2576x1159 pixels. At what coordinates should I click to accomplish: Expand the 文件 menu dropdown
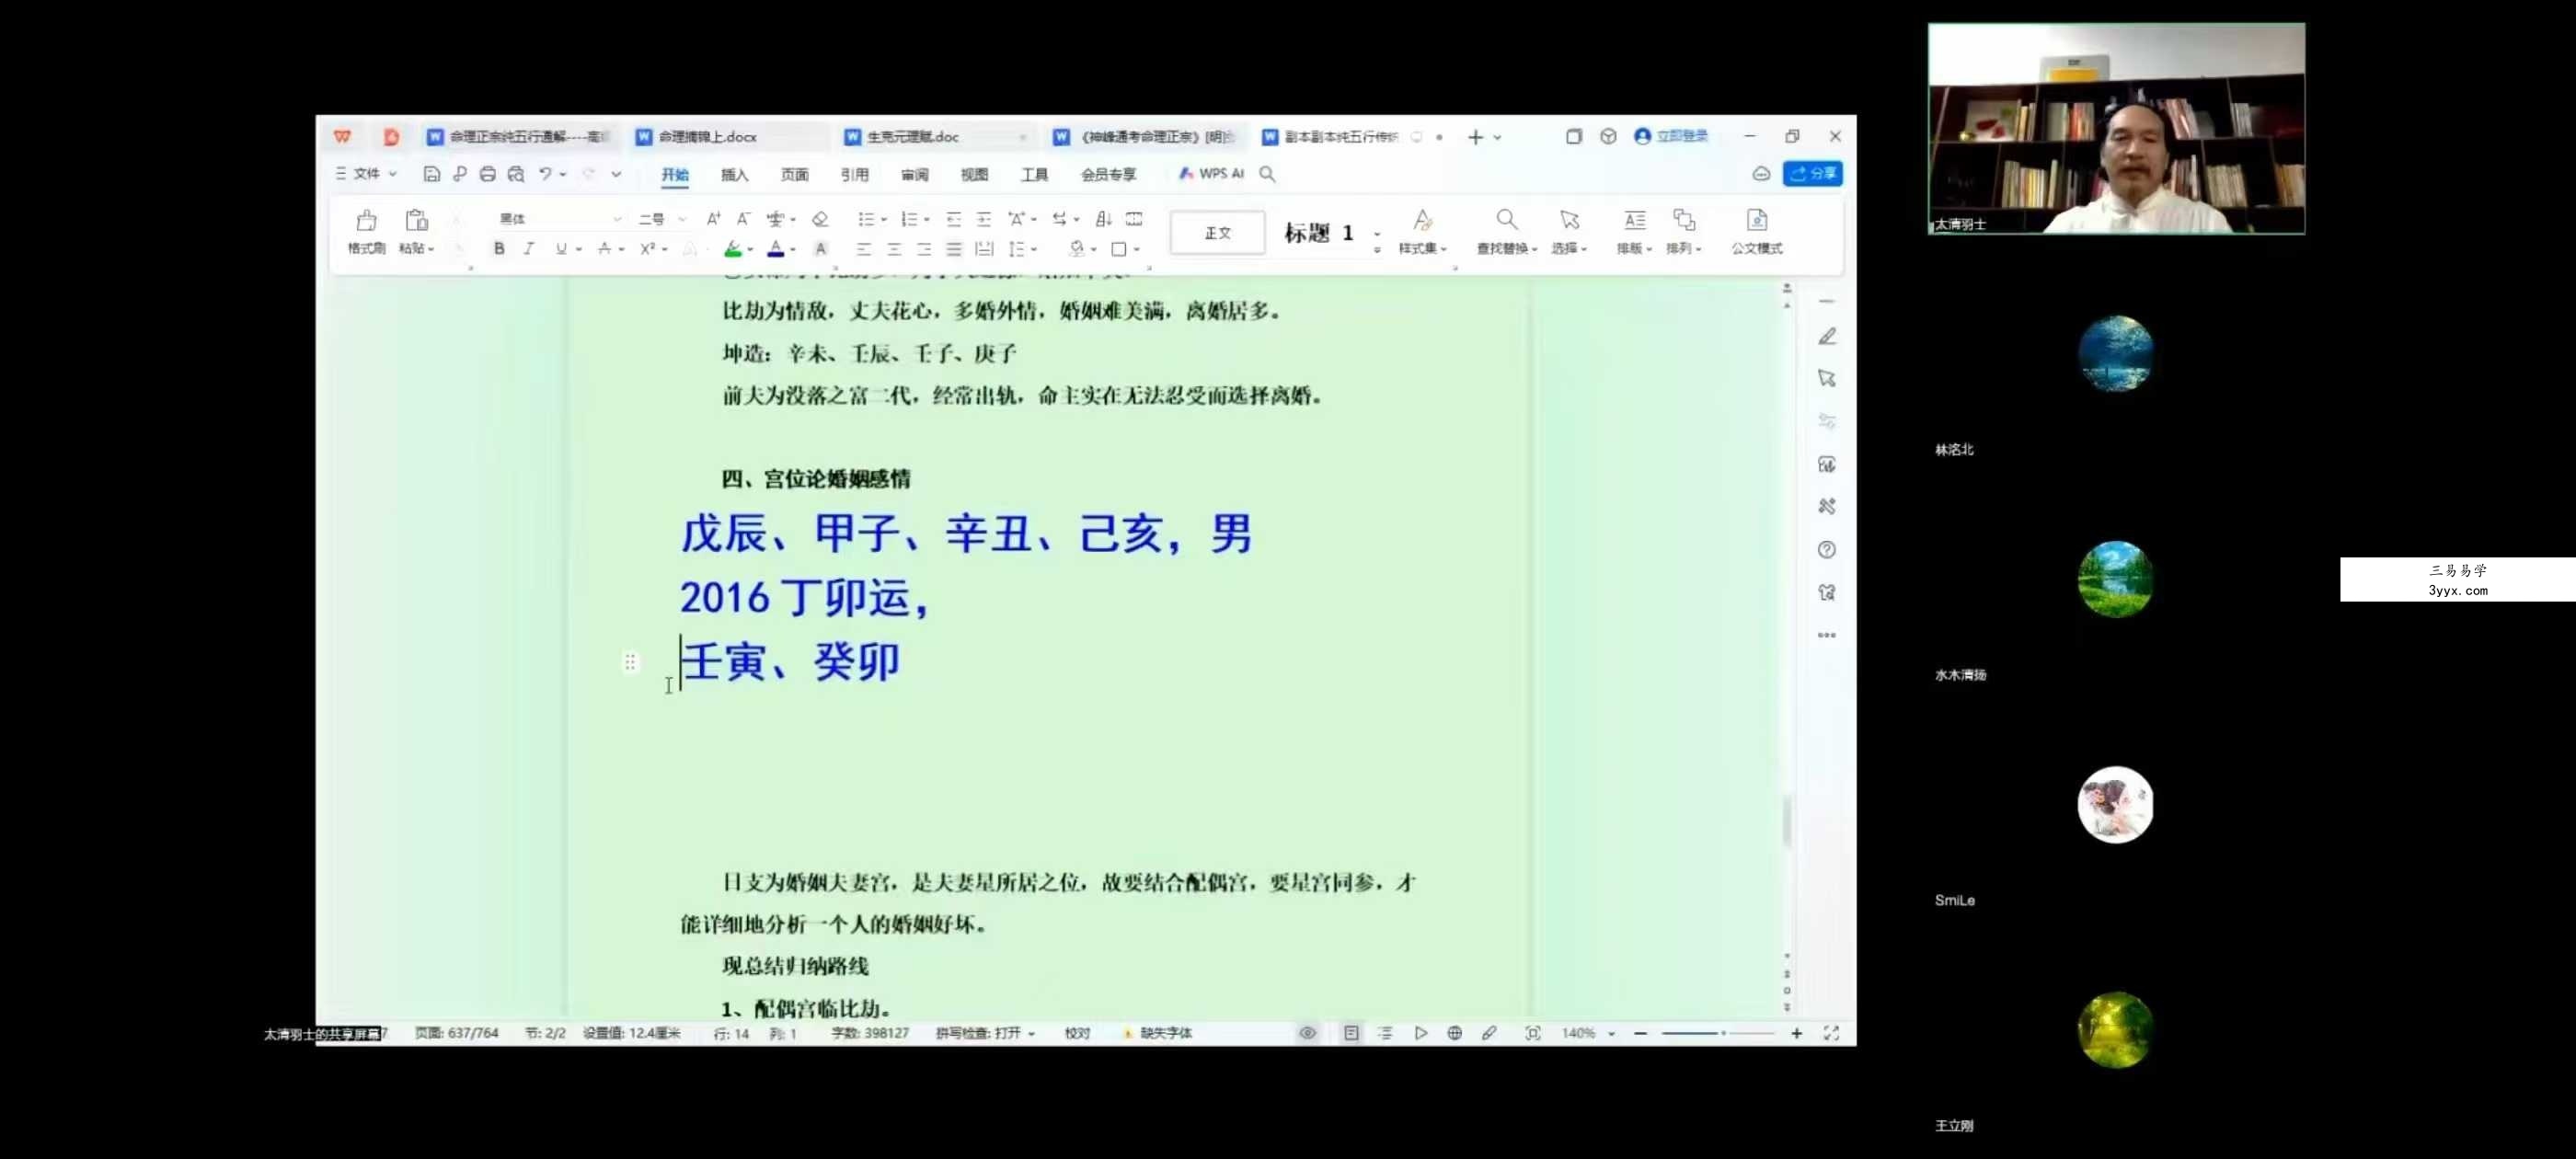(x=366, y=174)
